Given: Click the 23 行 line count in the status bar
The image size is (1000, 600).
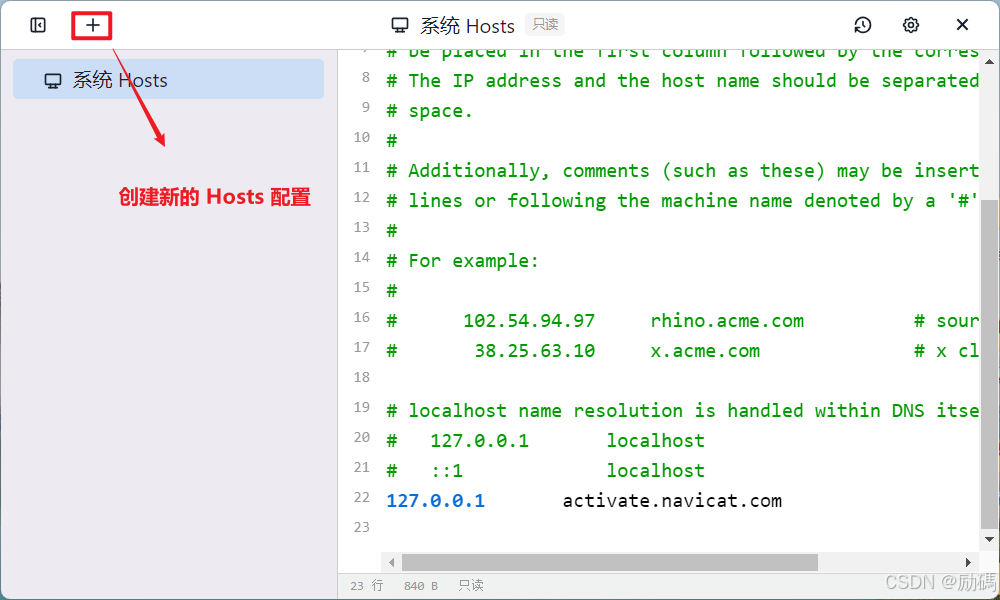Looking at the screenshot, I should point(368,585).
